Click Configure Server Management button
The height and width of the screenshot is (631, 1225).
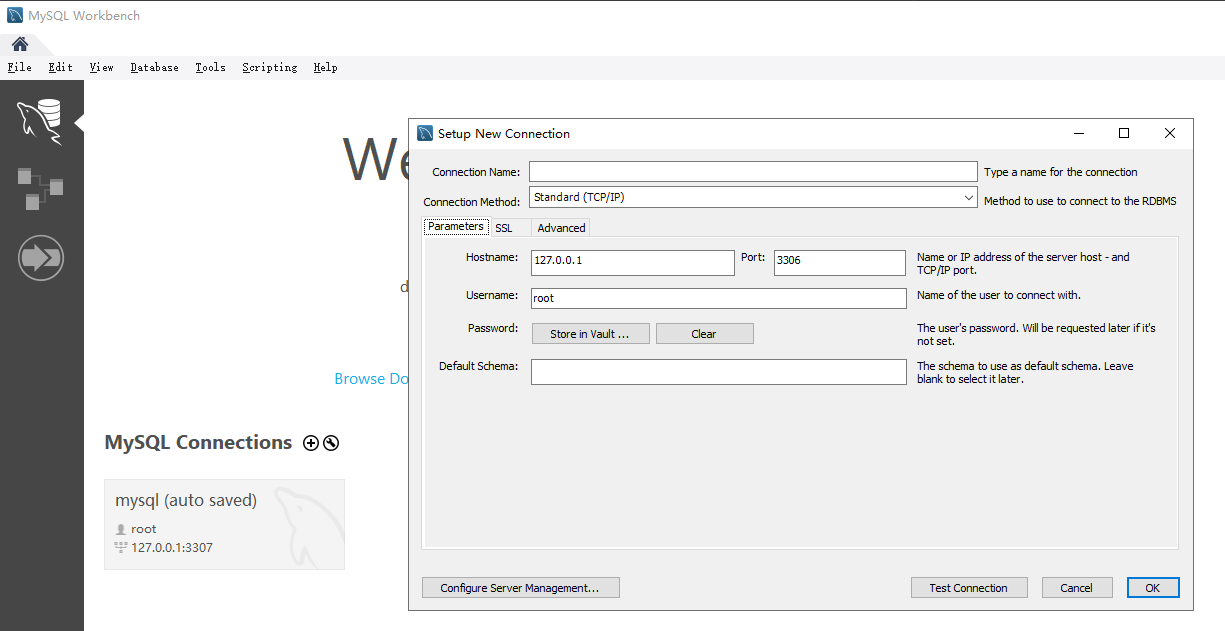coord(520,588)
